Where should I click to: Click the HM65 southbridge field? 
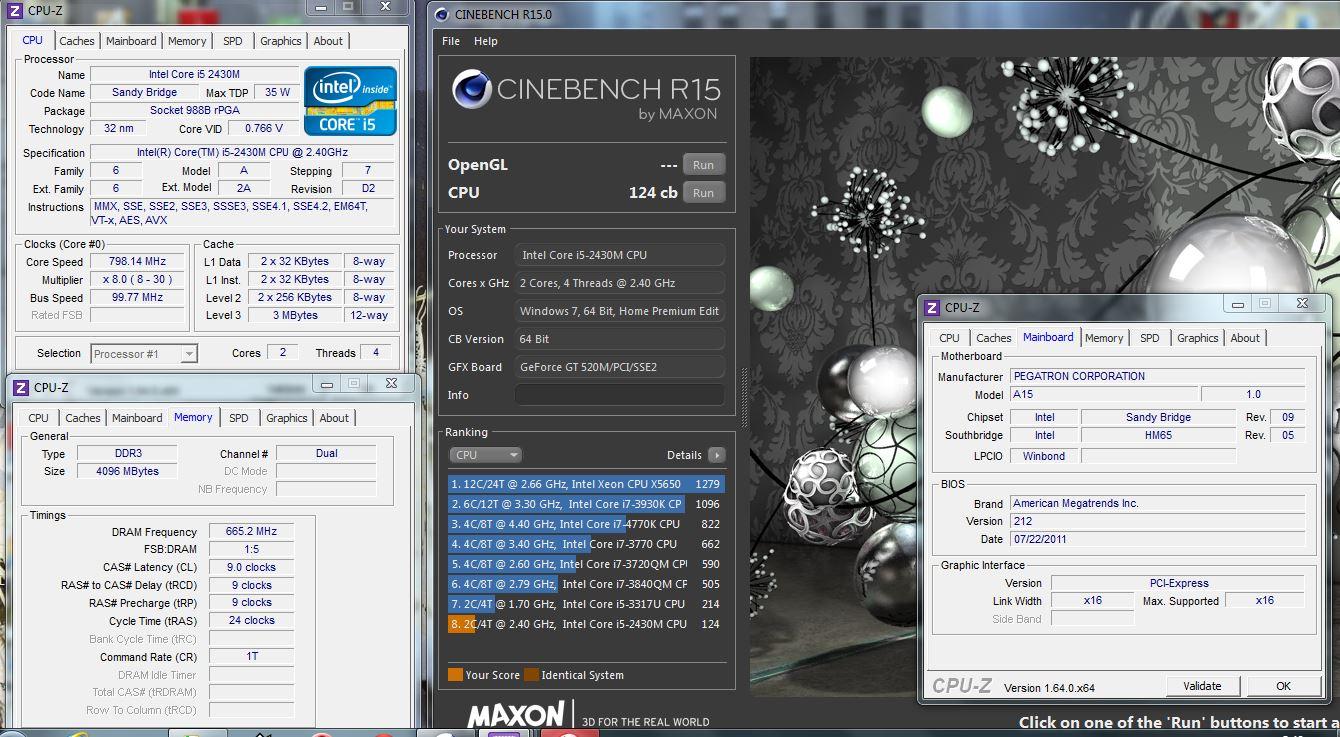click(1158, 435)
